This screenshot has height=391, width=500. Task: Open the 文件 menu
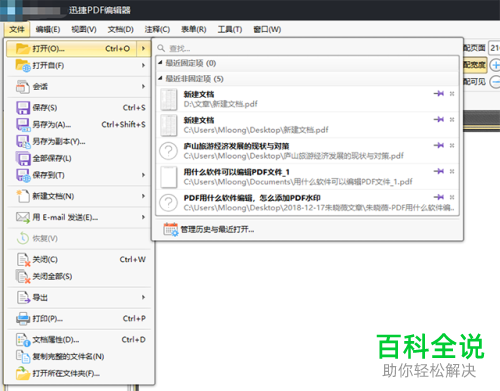click(x=17, y=29)
